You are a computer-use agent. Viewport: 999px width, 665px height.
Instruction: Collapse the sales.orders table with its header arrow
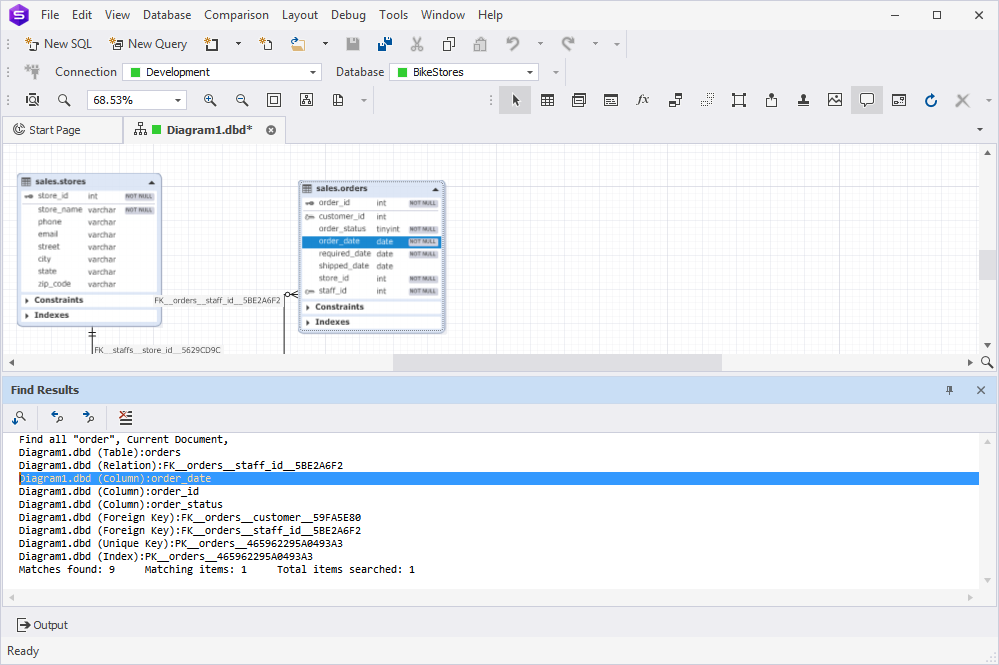tap(436, 189)
